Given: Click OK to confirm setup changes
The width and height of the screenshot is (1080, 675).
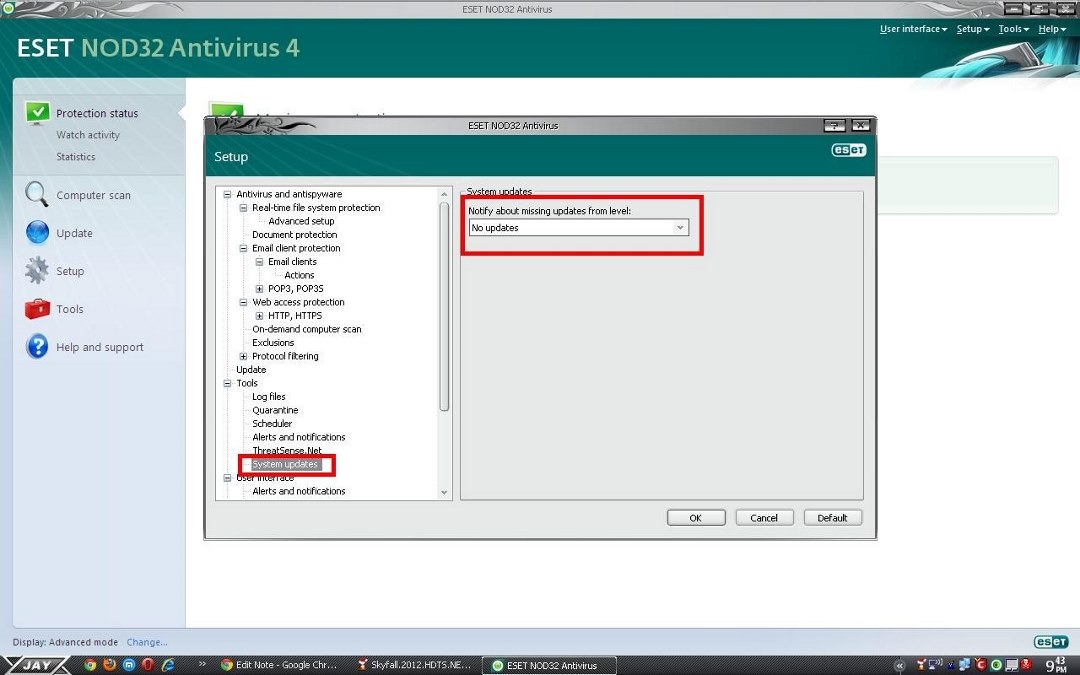Looking at the screenshot, I should point(696,518).
